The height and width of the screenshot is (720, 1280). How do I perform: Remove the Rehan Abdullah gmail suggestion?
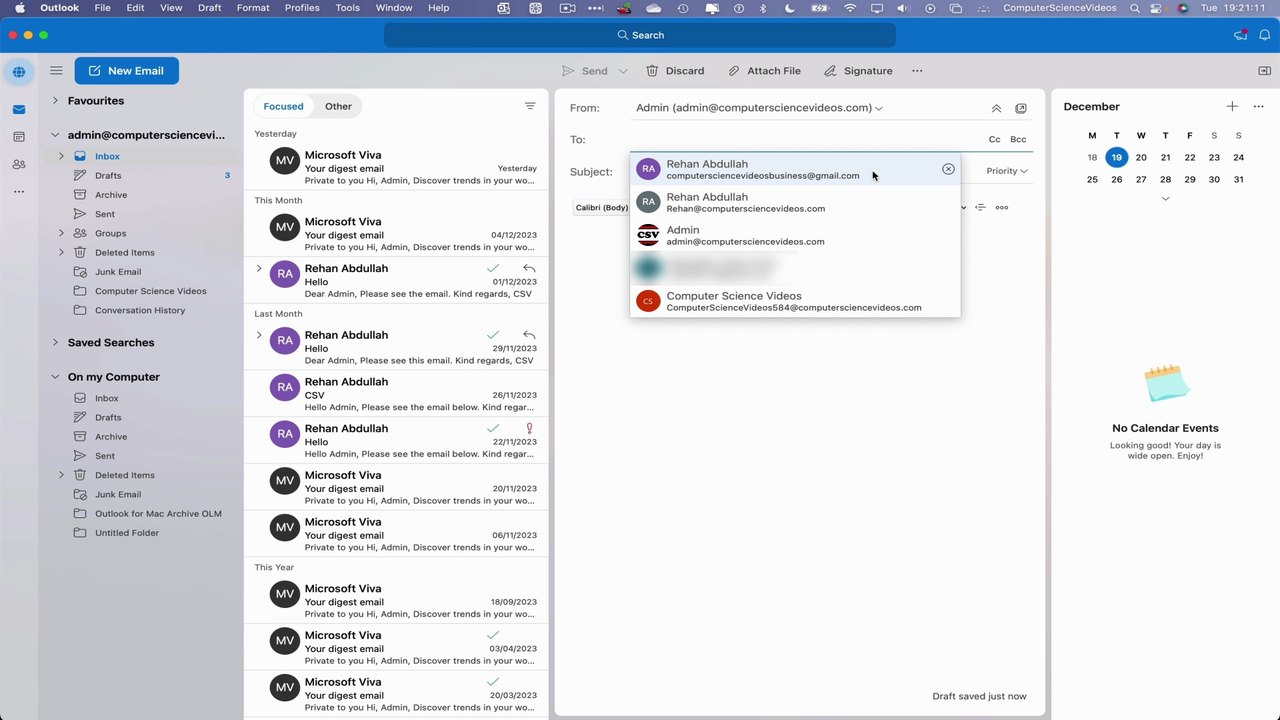click(x=948, y=169)
